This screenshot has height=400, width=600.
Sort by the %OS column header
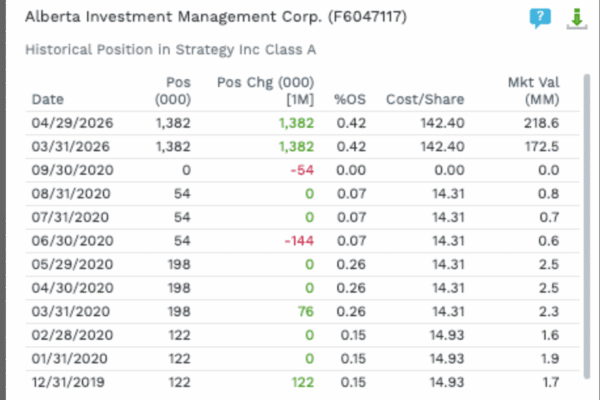point(350,100)
